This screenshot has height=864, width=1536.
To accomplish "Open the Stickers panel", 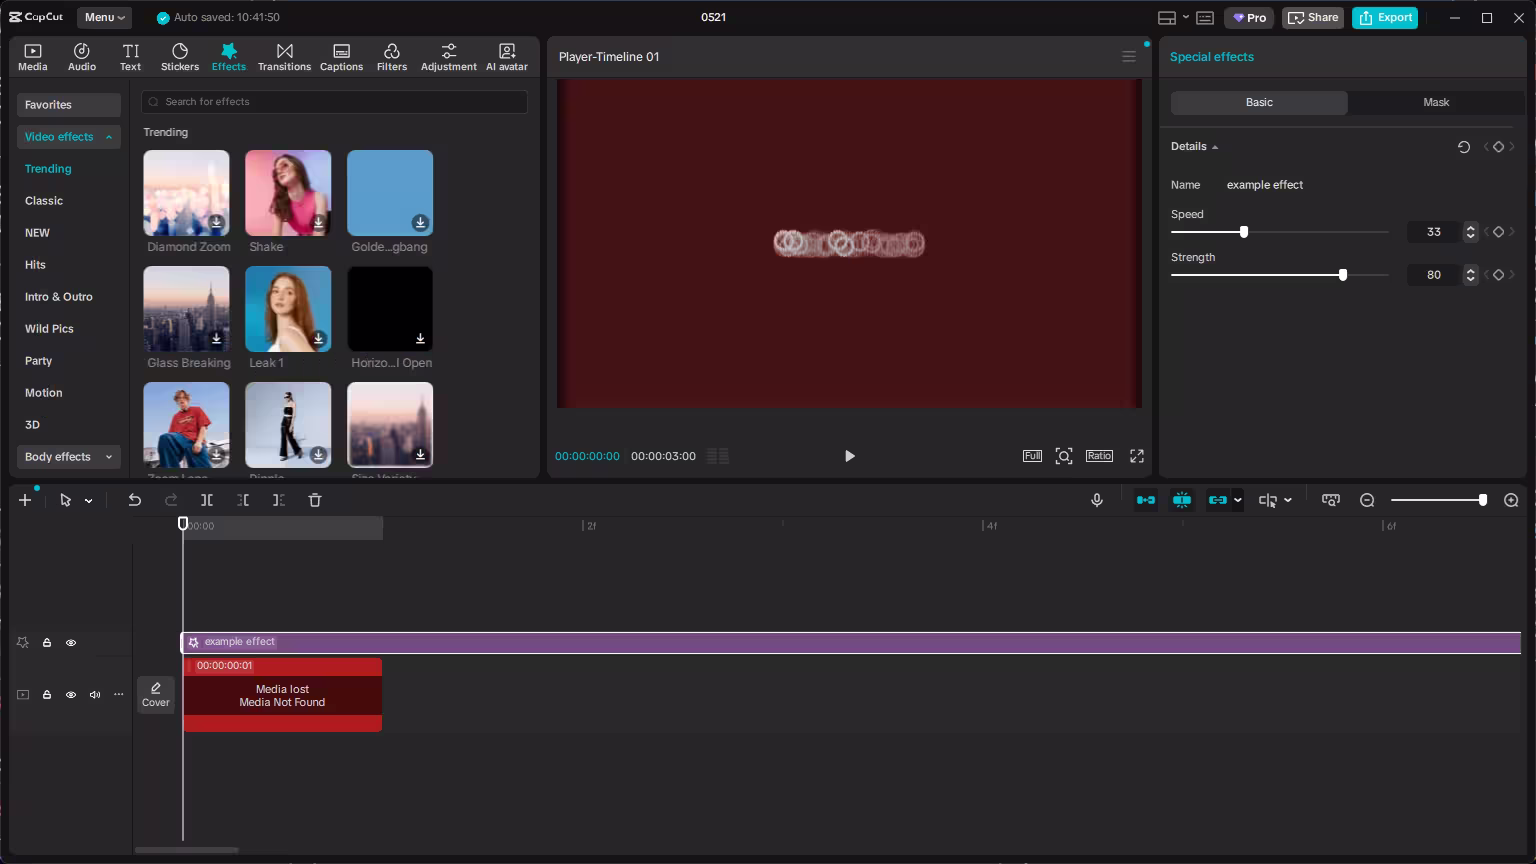I will [x=180, y=57].
